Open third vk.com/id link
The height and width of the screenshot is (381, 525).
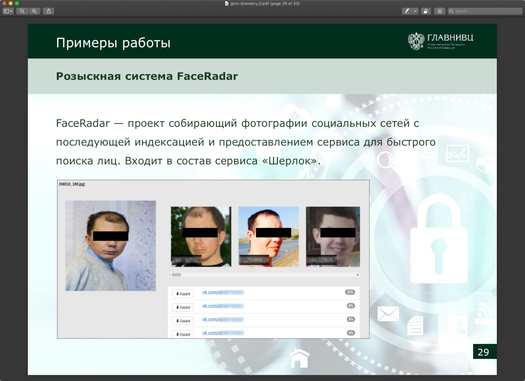pos(223,319)
